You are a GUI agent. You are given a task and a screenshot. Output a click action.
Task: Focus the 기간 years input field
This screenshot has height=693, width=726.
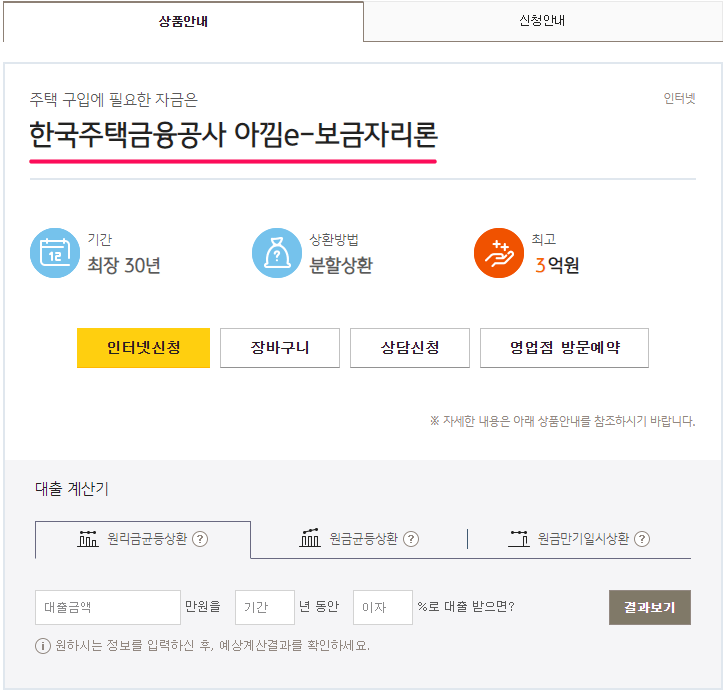tap(265, 607)
